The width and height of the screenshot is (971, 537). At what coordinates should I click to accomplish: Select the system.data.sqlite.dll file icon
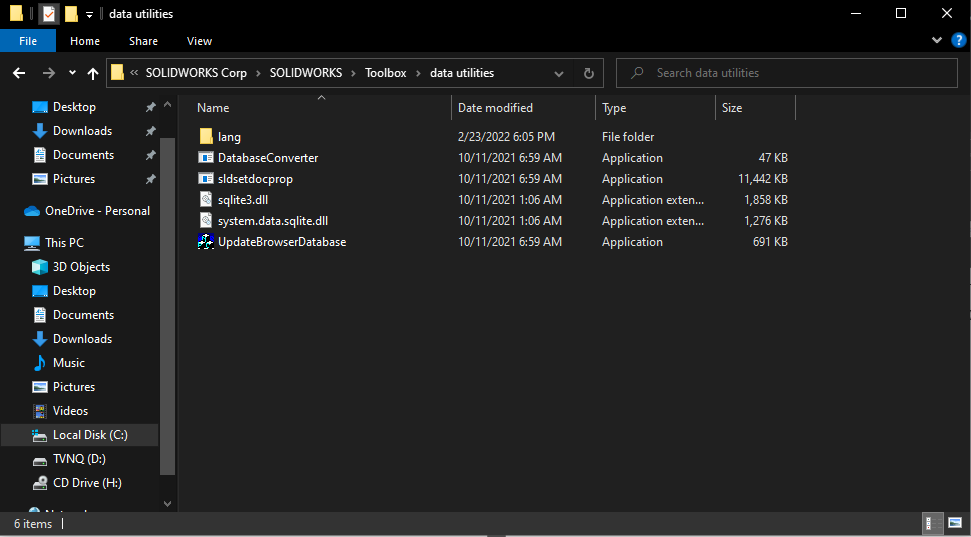point(206,220)
